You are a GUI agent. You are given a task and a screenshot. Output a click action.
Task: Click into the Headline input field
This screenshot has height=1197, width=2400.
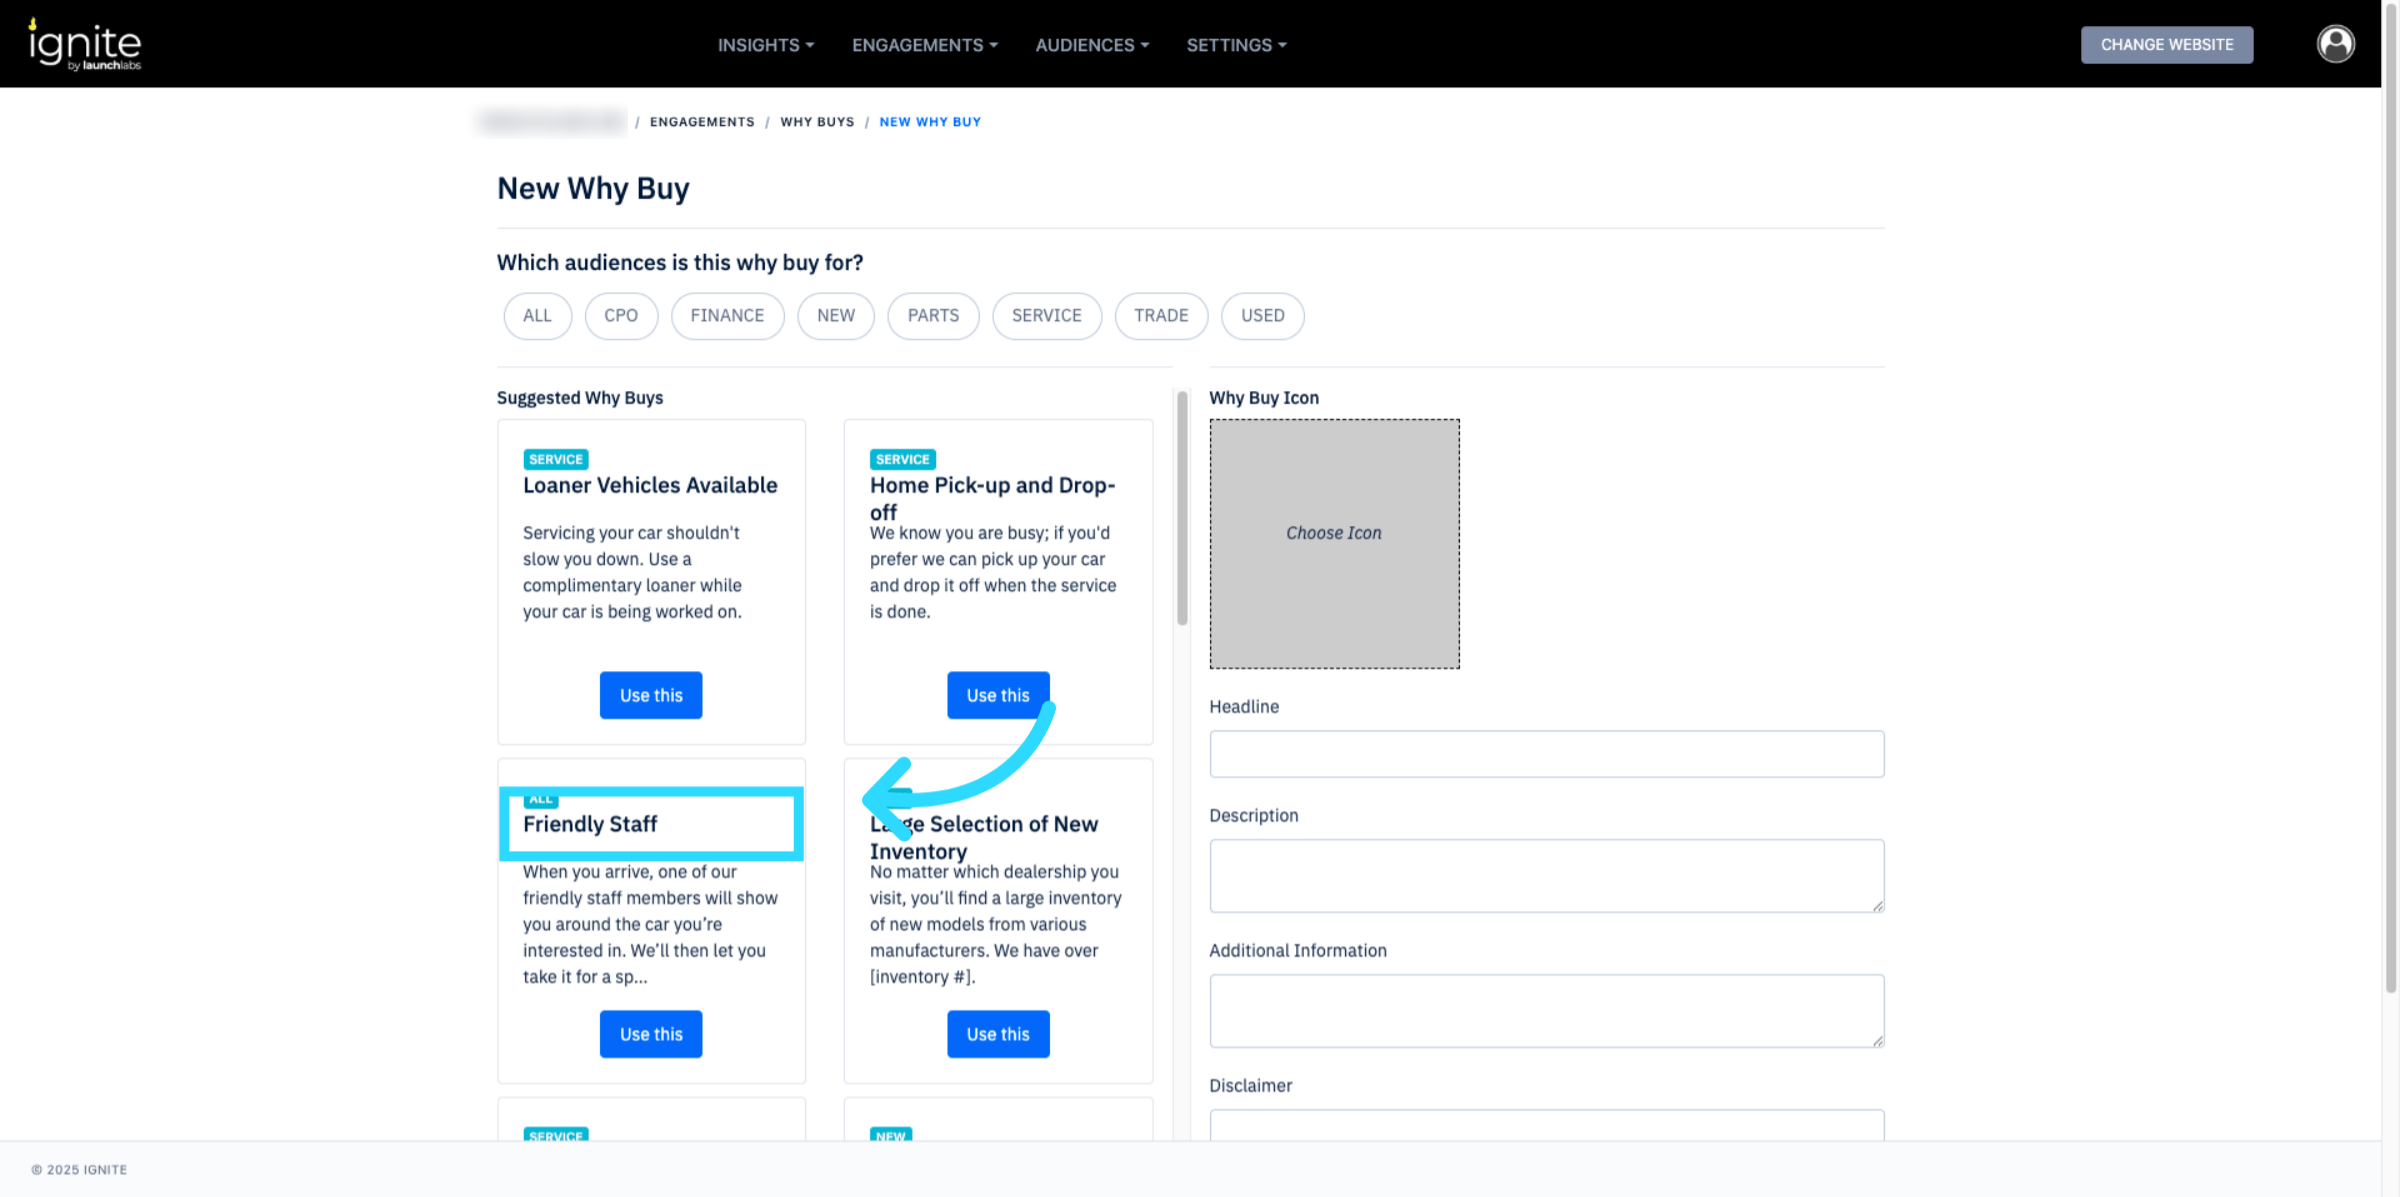click(1546, 754)
